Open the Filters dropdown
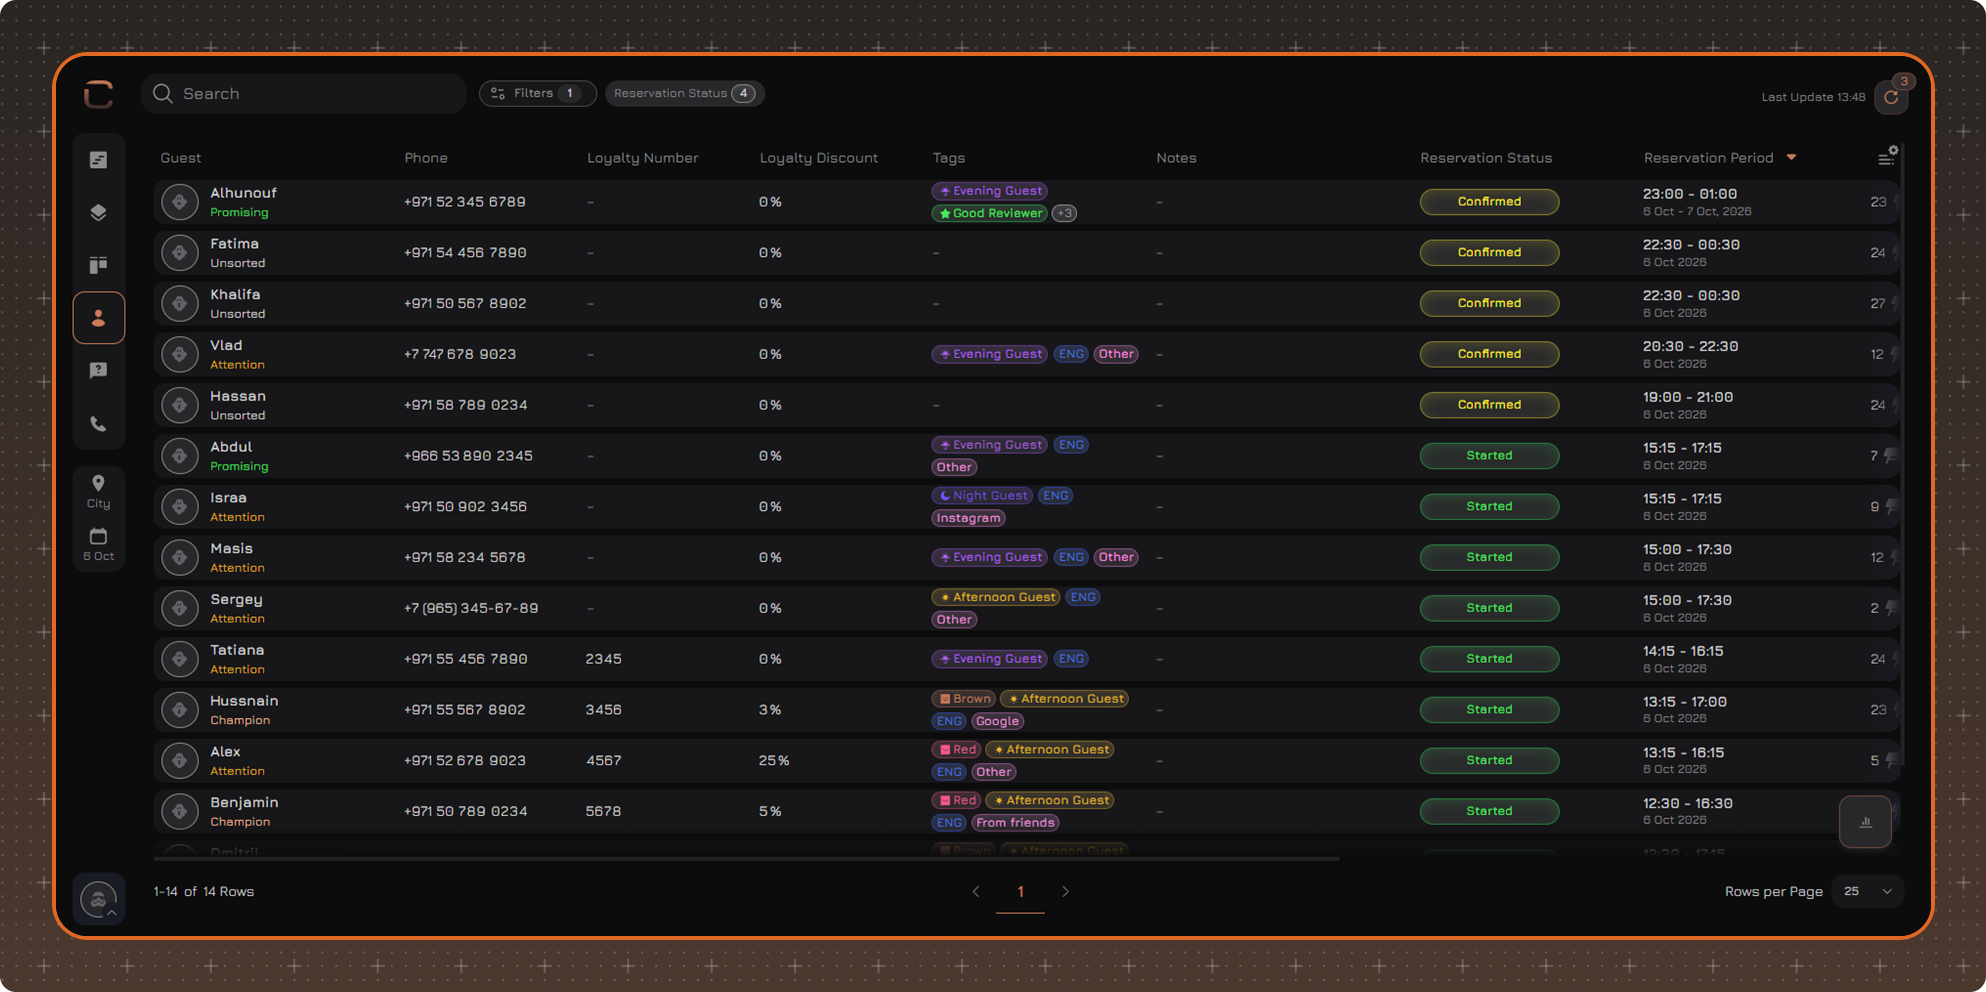Viewport: 1986px width, 992px height. point(537,93)
